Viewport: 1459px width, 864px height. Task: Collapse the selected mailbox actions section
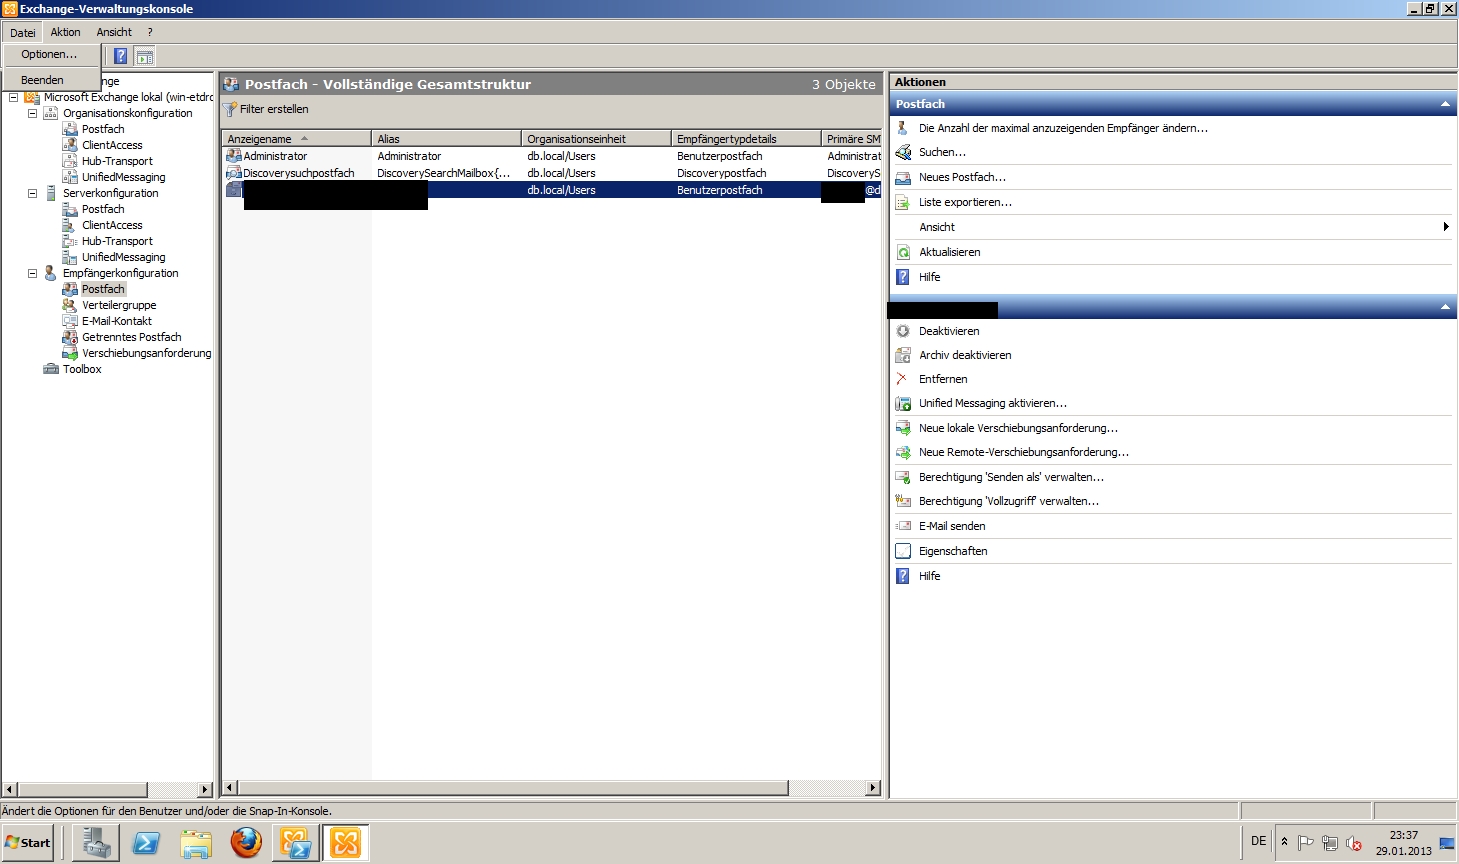click(x=1445, y=307)
